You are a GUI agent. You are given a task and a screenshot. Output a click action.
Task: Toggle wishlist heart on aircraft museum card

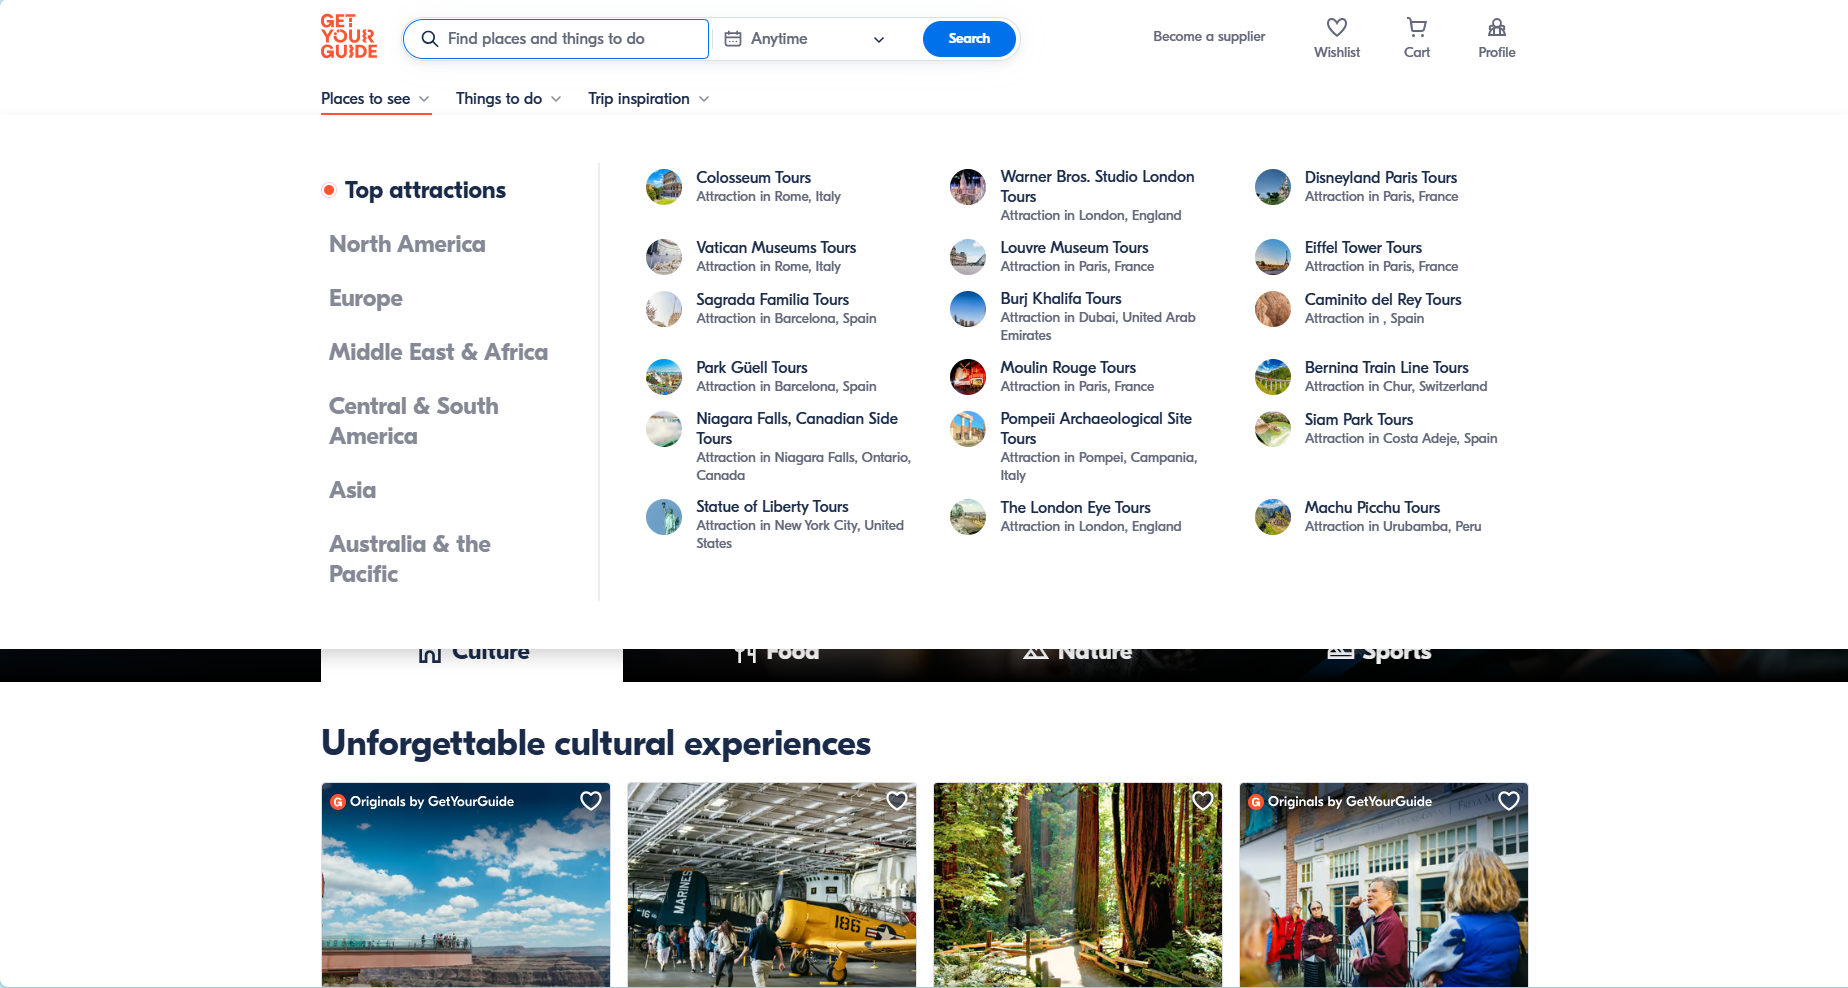(x=897, y=801)
